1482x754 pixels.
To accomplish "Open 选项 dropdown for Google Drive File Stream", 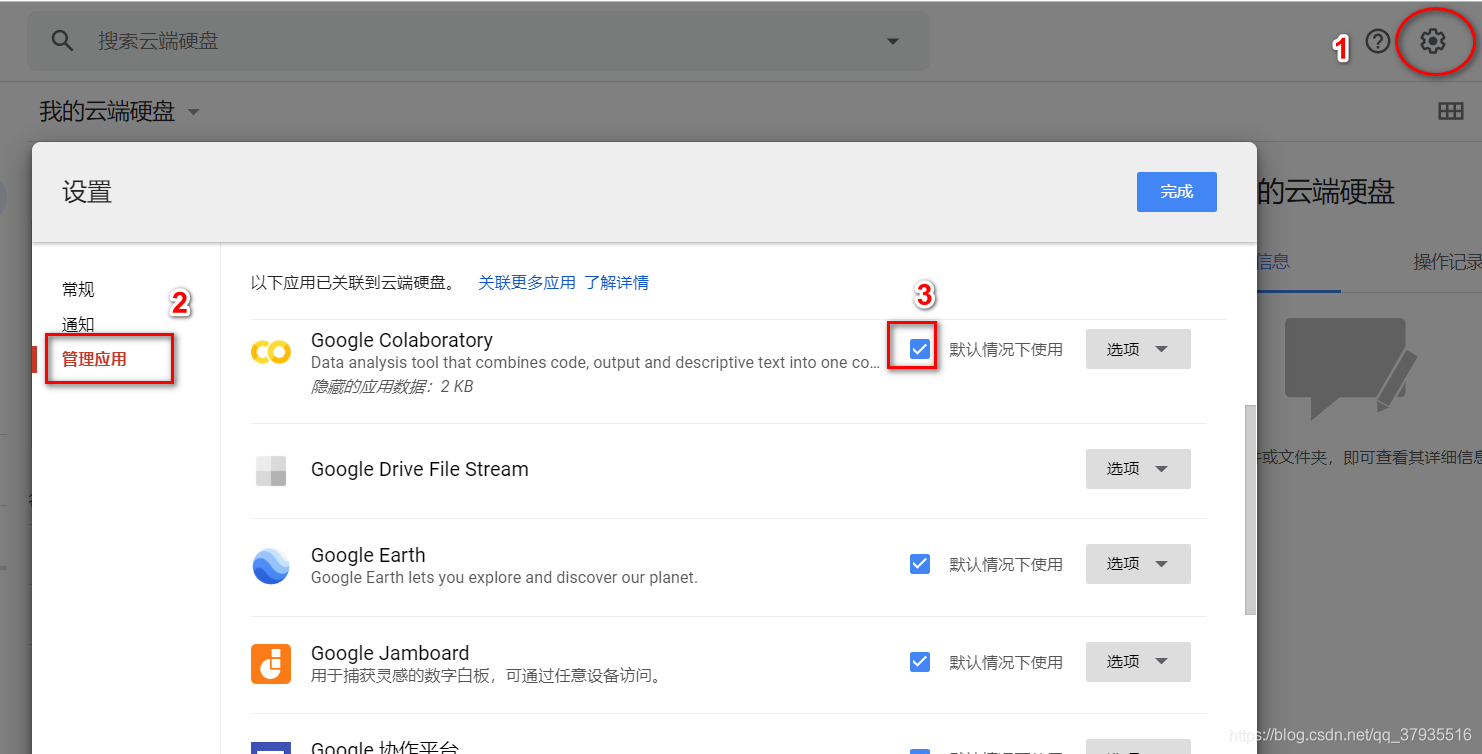I will (x=1138, y=469).
